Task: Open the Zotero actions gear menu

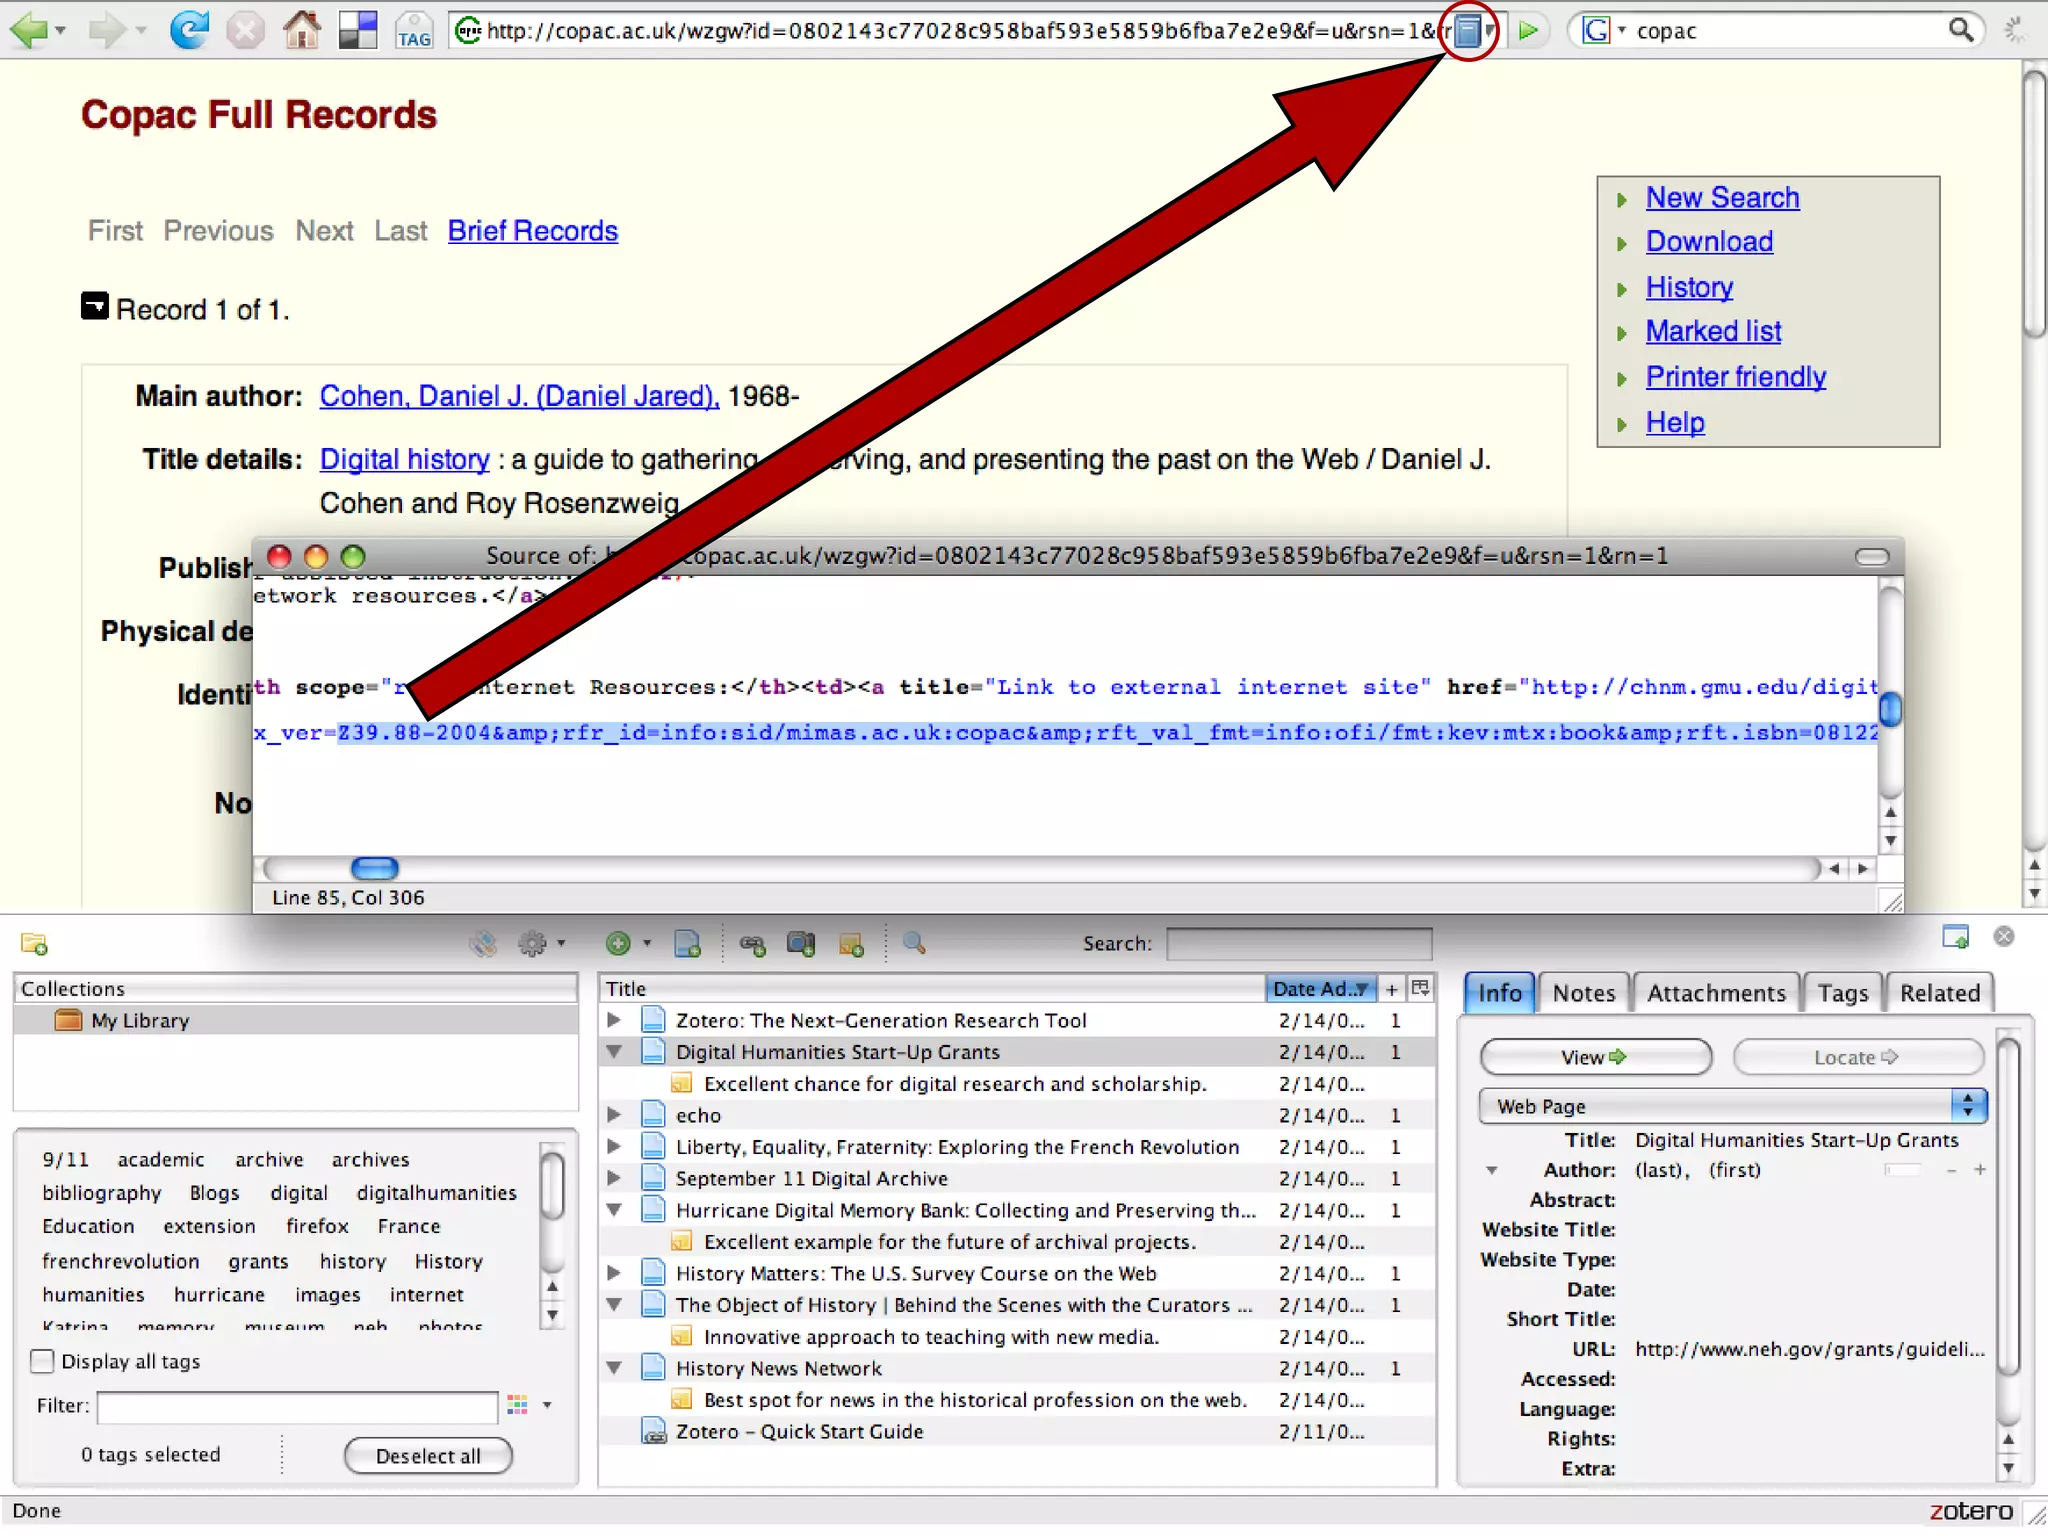Action: pos(533,943)
